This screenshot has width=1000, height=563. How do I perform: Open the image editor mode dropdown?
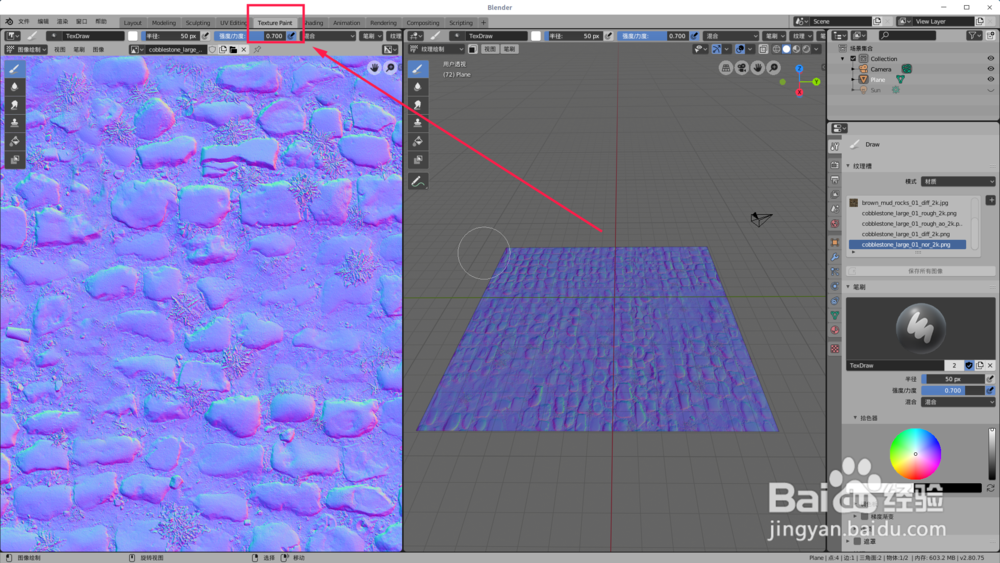click(x=26, y=49)
